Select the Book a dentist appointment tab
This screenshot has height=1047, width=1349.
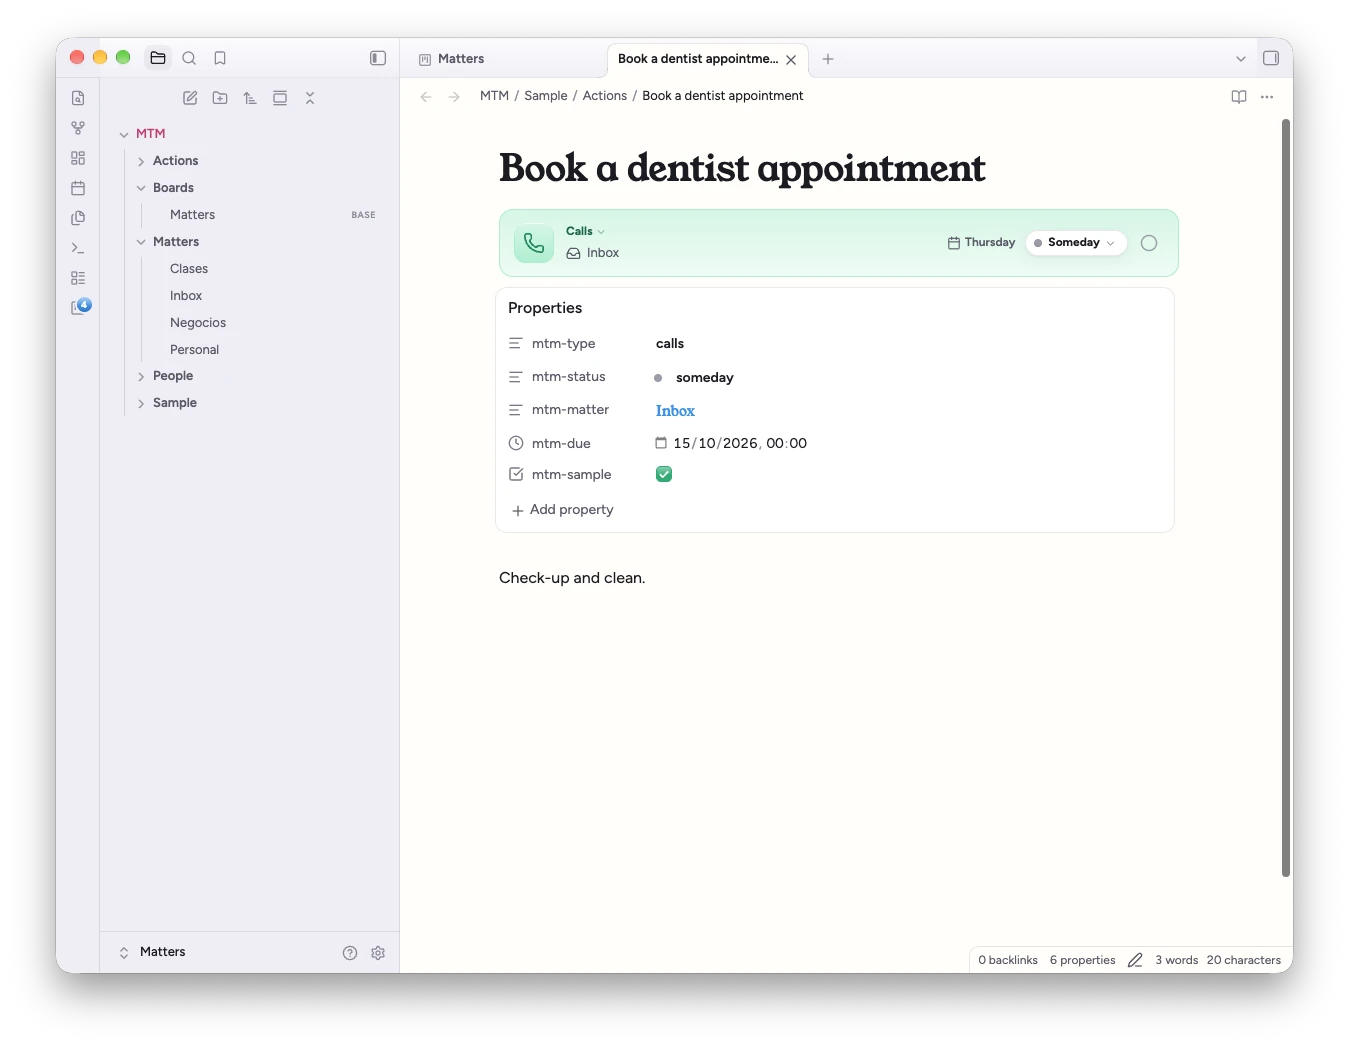[x=698, y=59]
